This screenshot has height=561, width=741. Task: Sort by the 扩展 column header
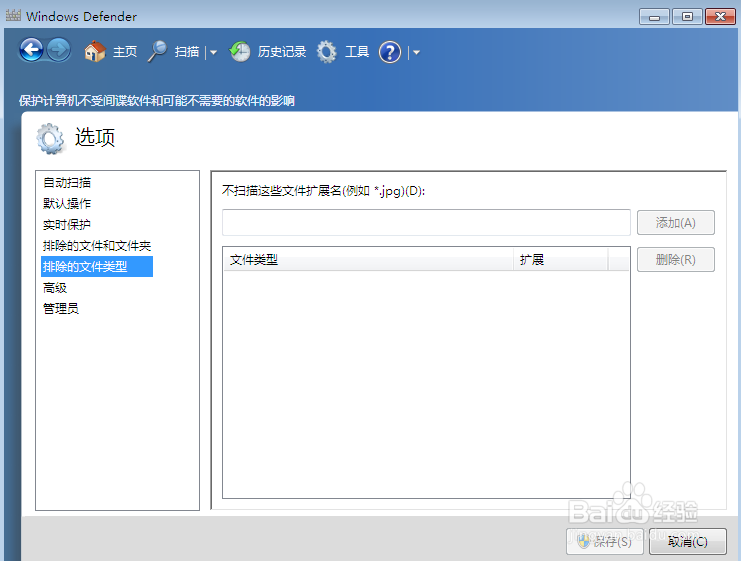(560, 259)
